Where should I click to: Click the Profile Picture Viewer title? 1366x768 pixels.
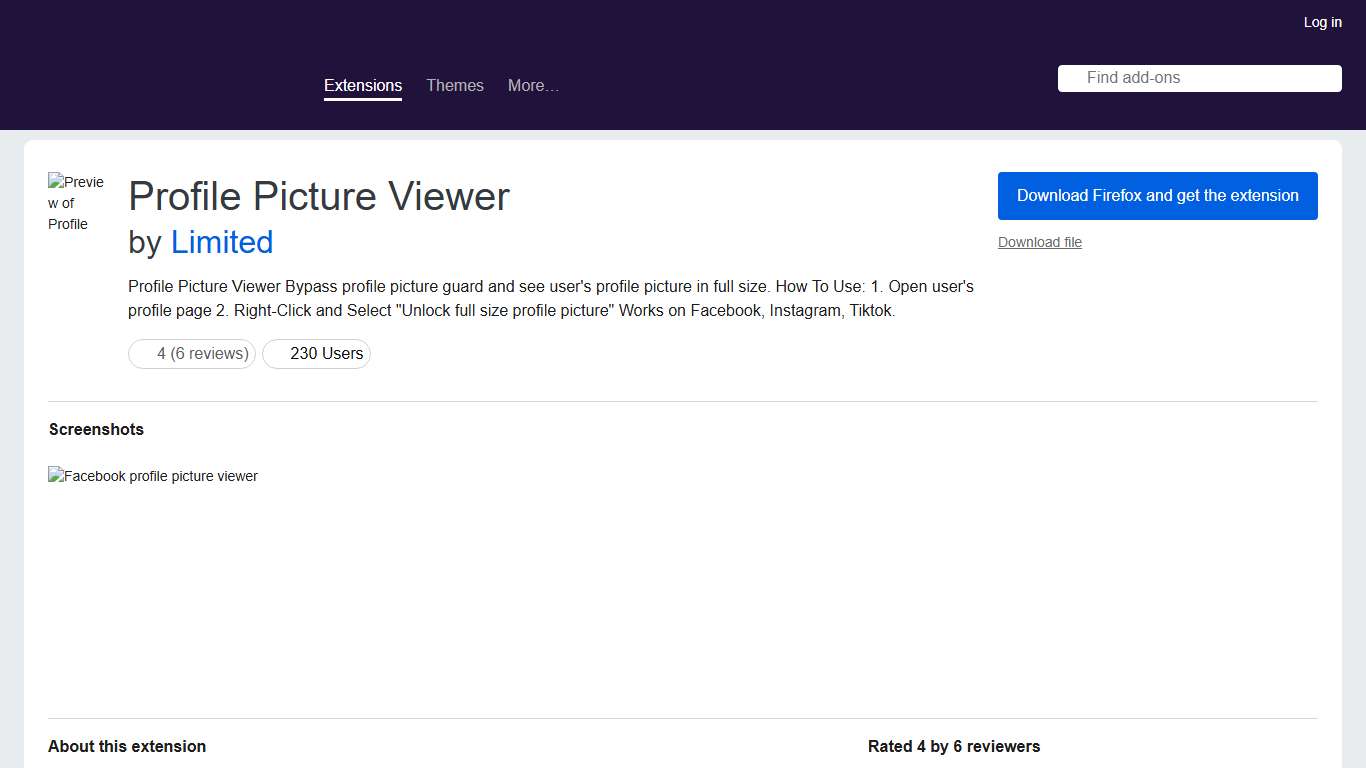click(318, 196)
